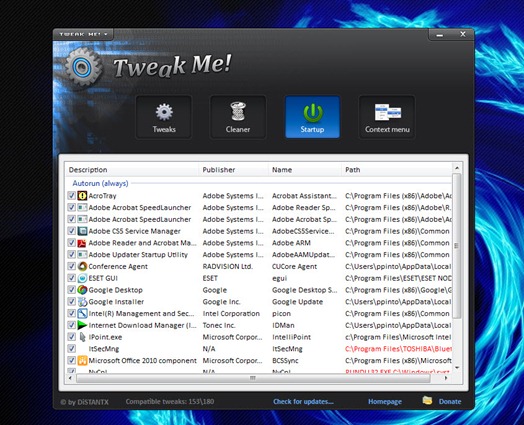Click the Adobe Updater Startup Utility icon
This screenshot has height=425, width=524.
82,254
